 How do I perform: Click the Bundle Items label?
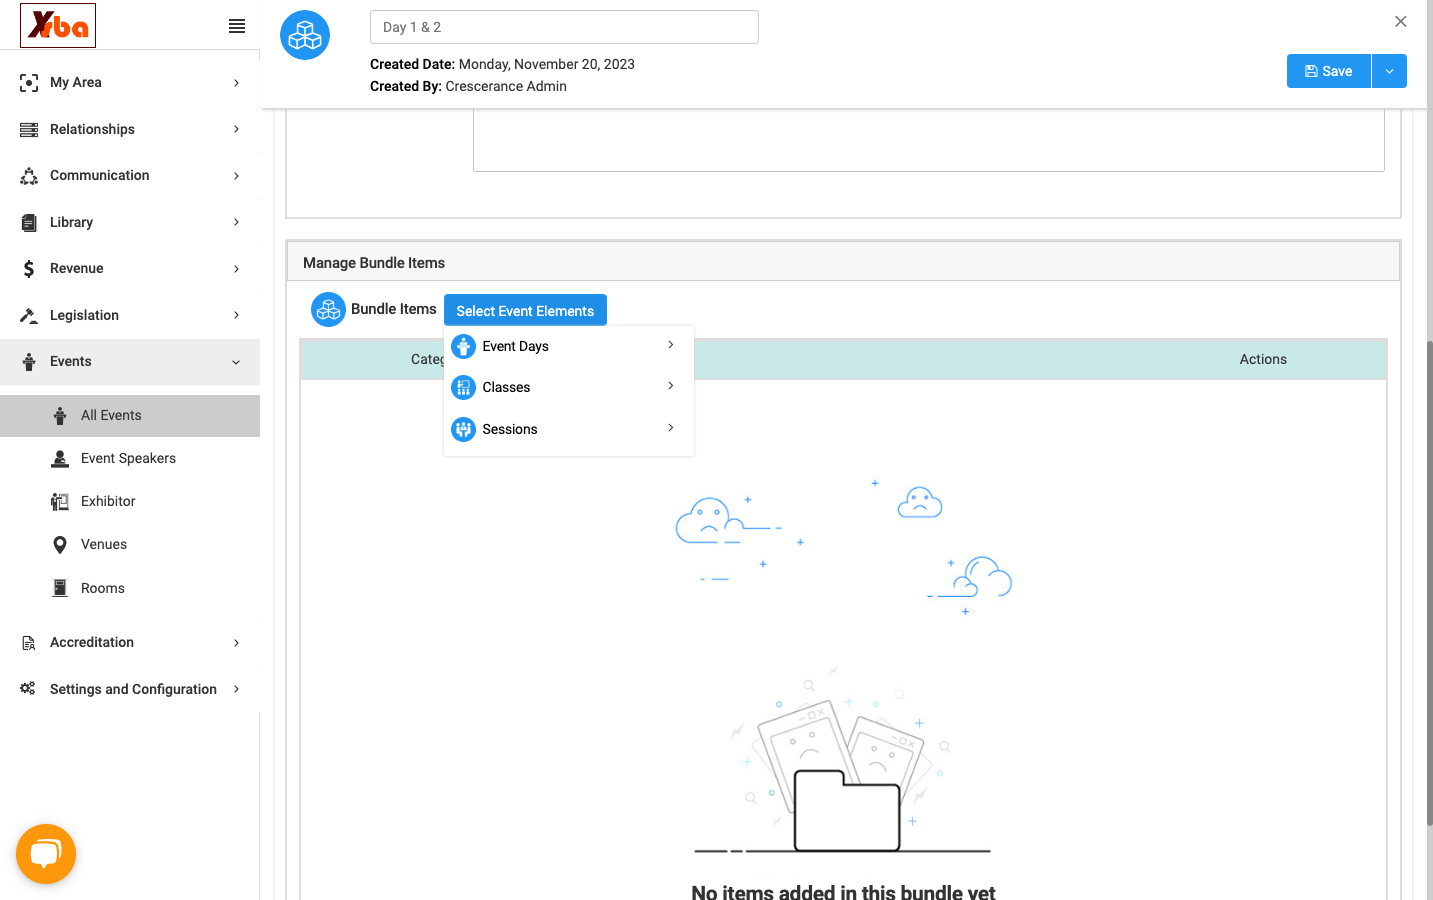tap(394, 309)
